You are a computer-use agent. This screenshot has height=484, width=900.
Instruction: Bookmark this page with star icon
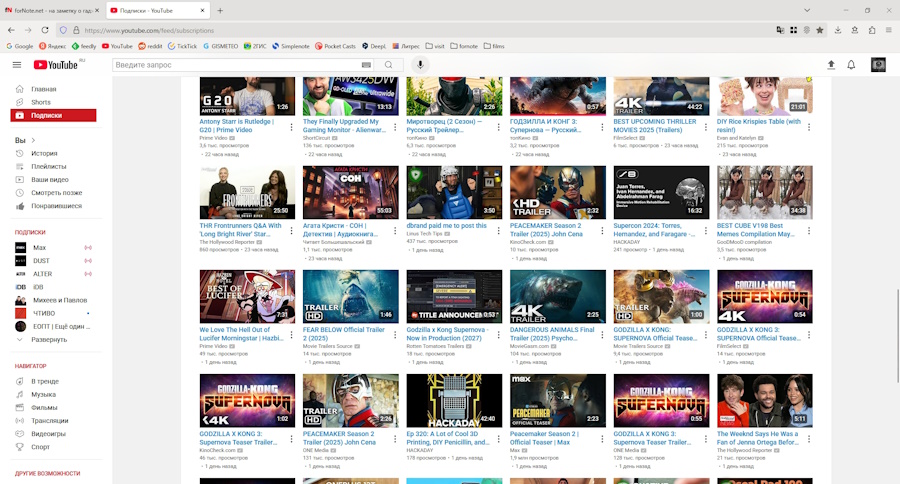click(820, 30)
